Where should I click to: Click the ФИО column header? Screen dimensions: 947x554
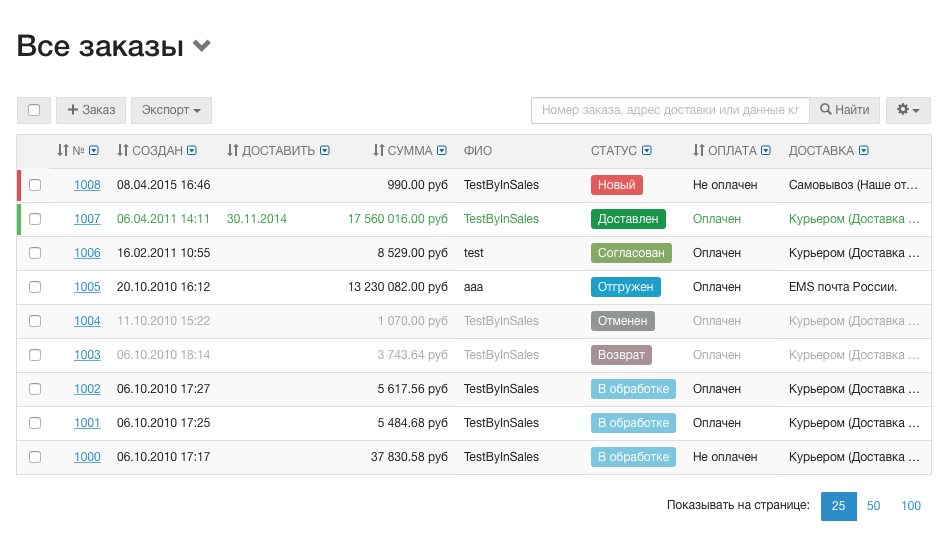[478, 150]
